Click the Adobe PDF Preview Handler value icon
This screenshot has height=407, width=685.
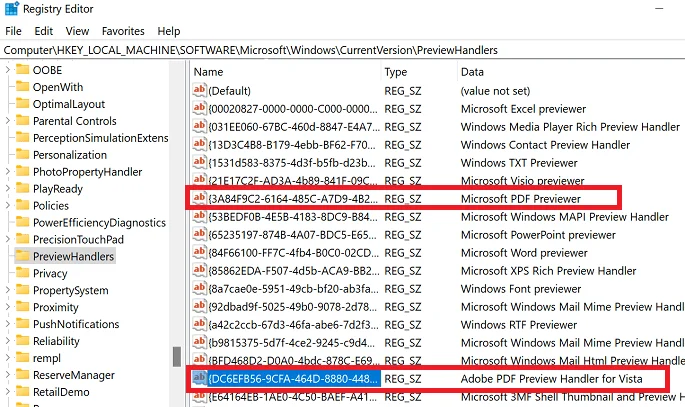click(x=199, y=378)
